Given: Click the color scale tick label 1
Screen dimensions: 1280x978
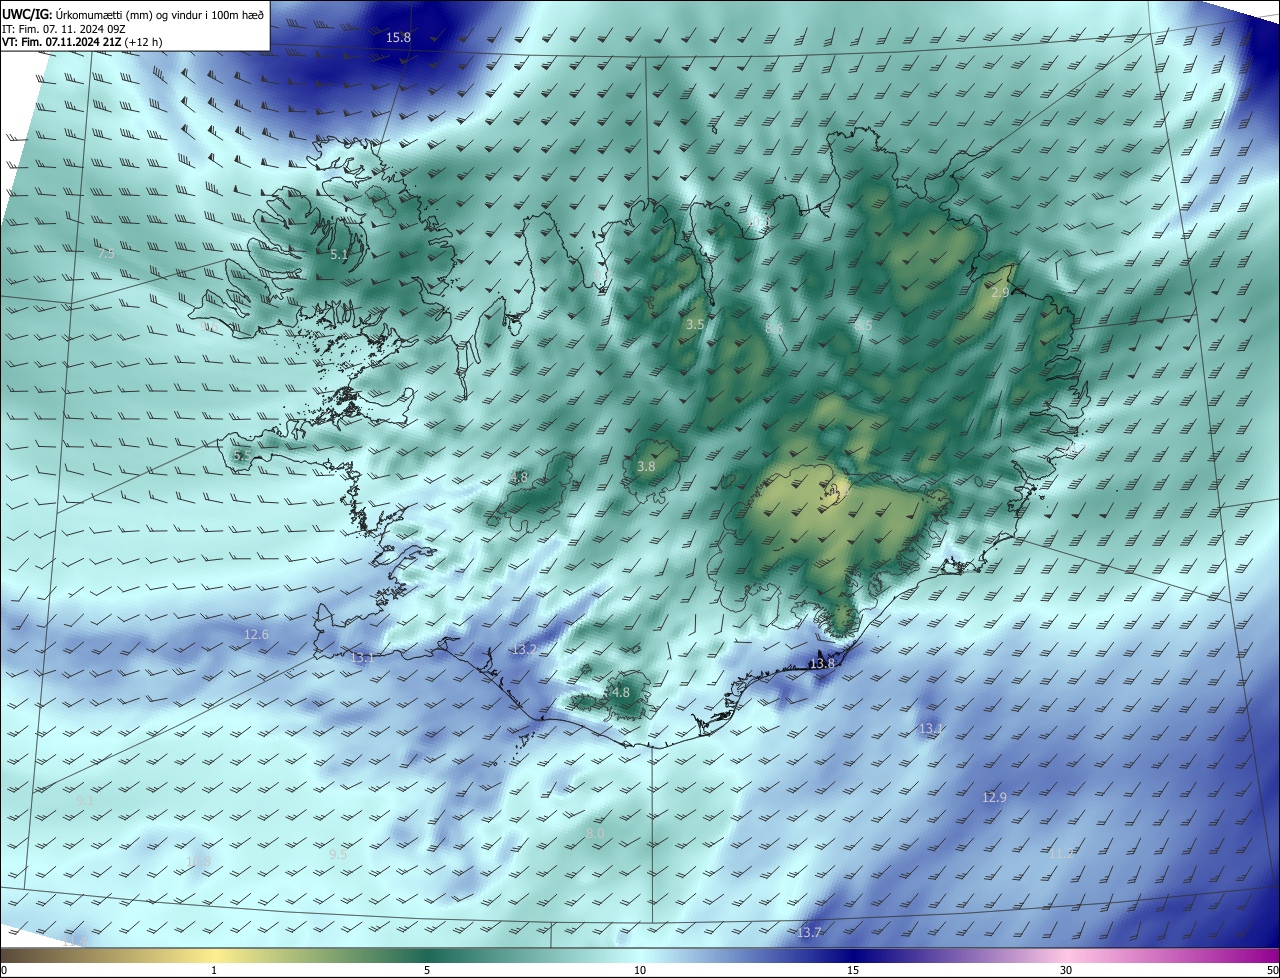Looking at the screenshot, I should (214, 970).
